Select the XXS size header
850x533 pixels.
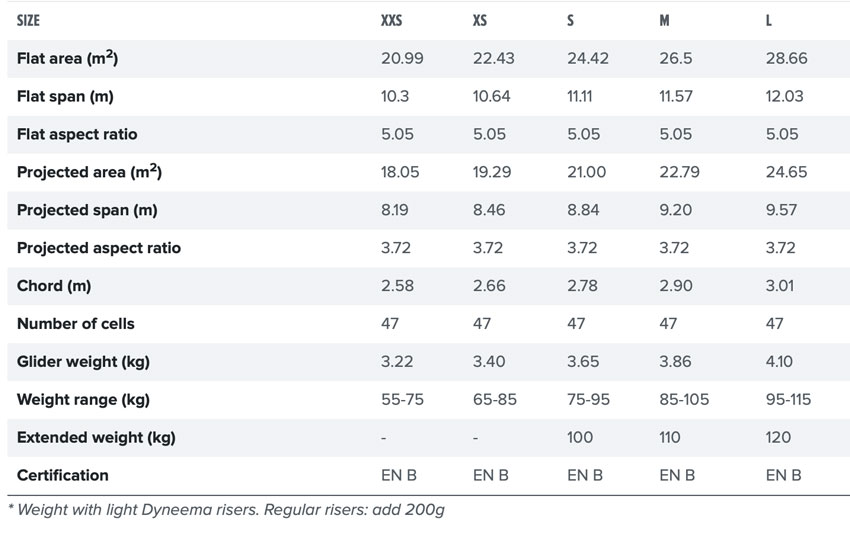tap(391, 21)
